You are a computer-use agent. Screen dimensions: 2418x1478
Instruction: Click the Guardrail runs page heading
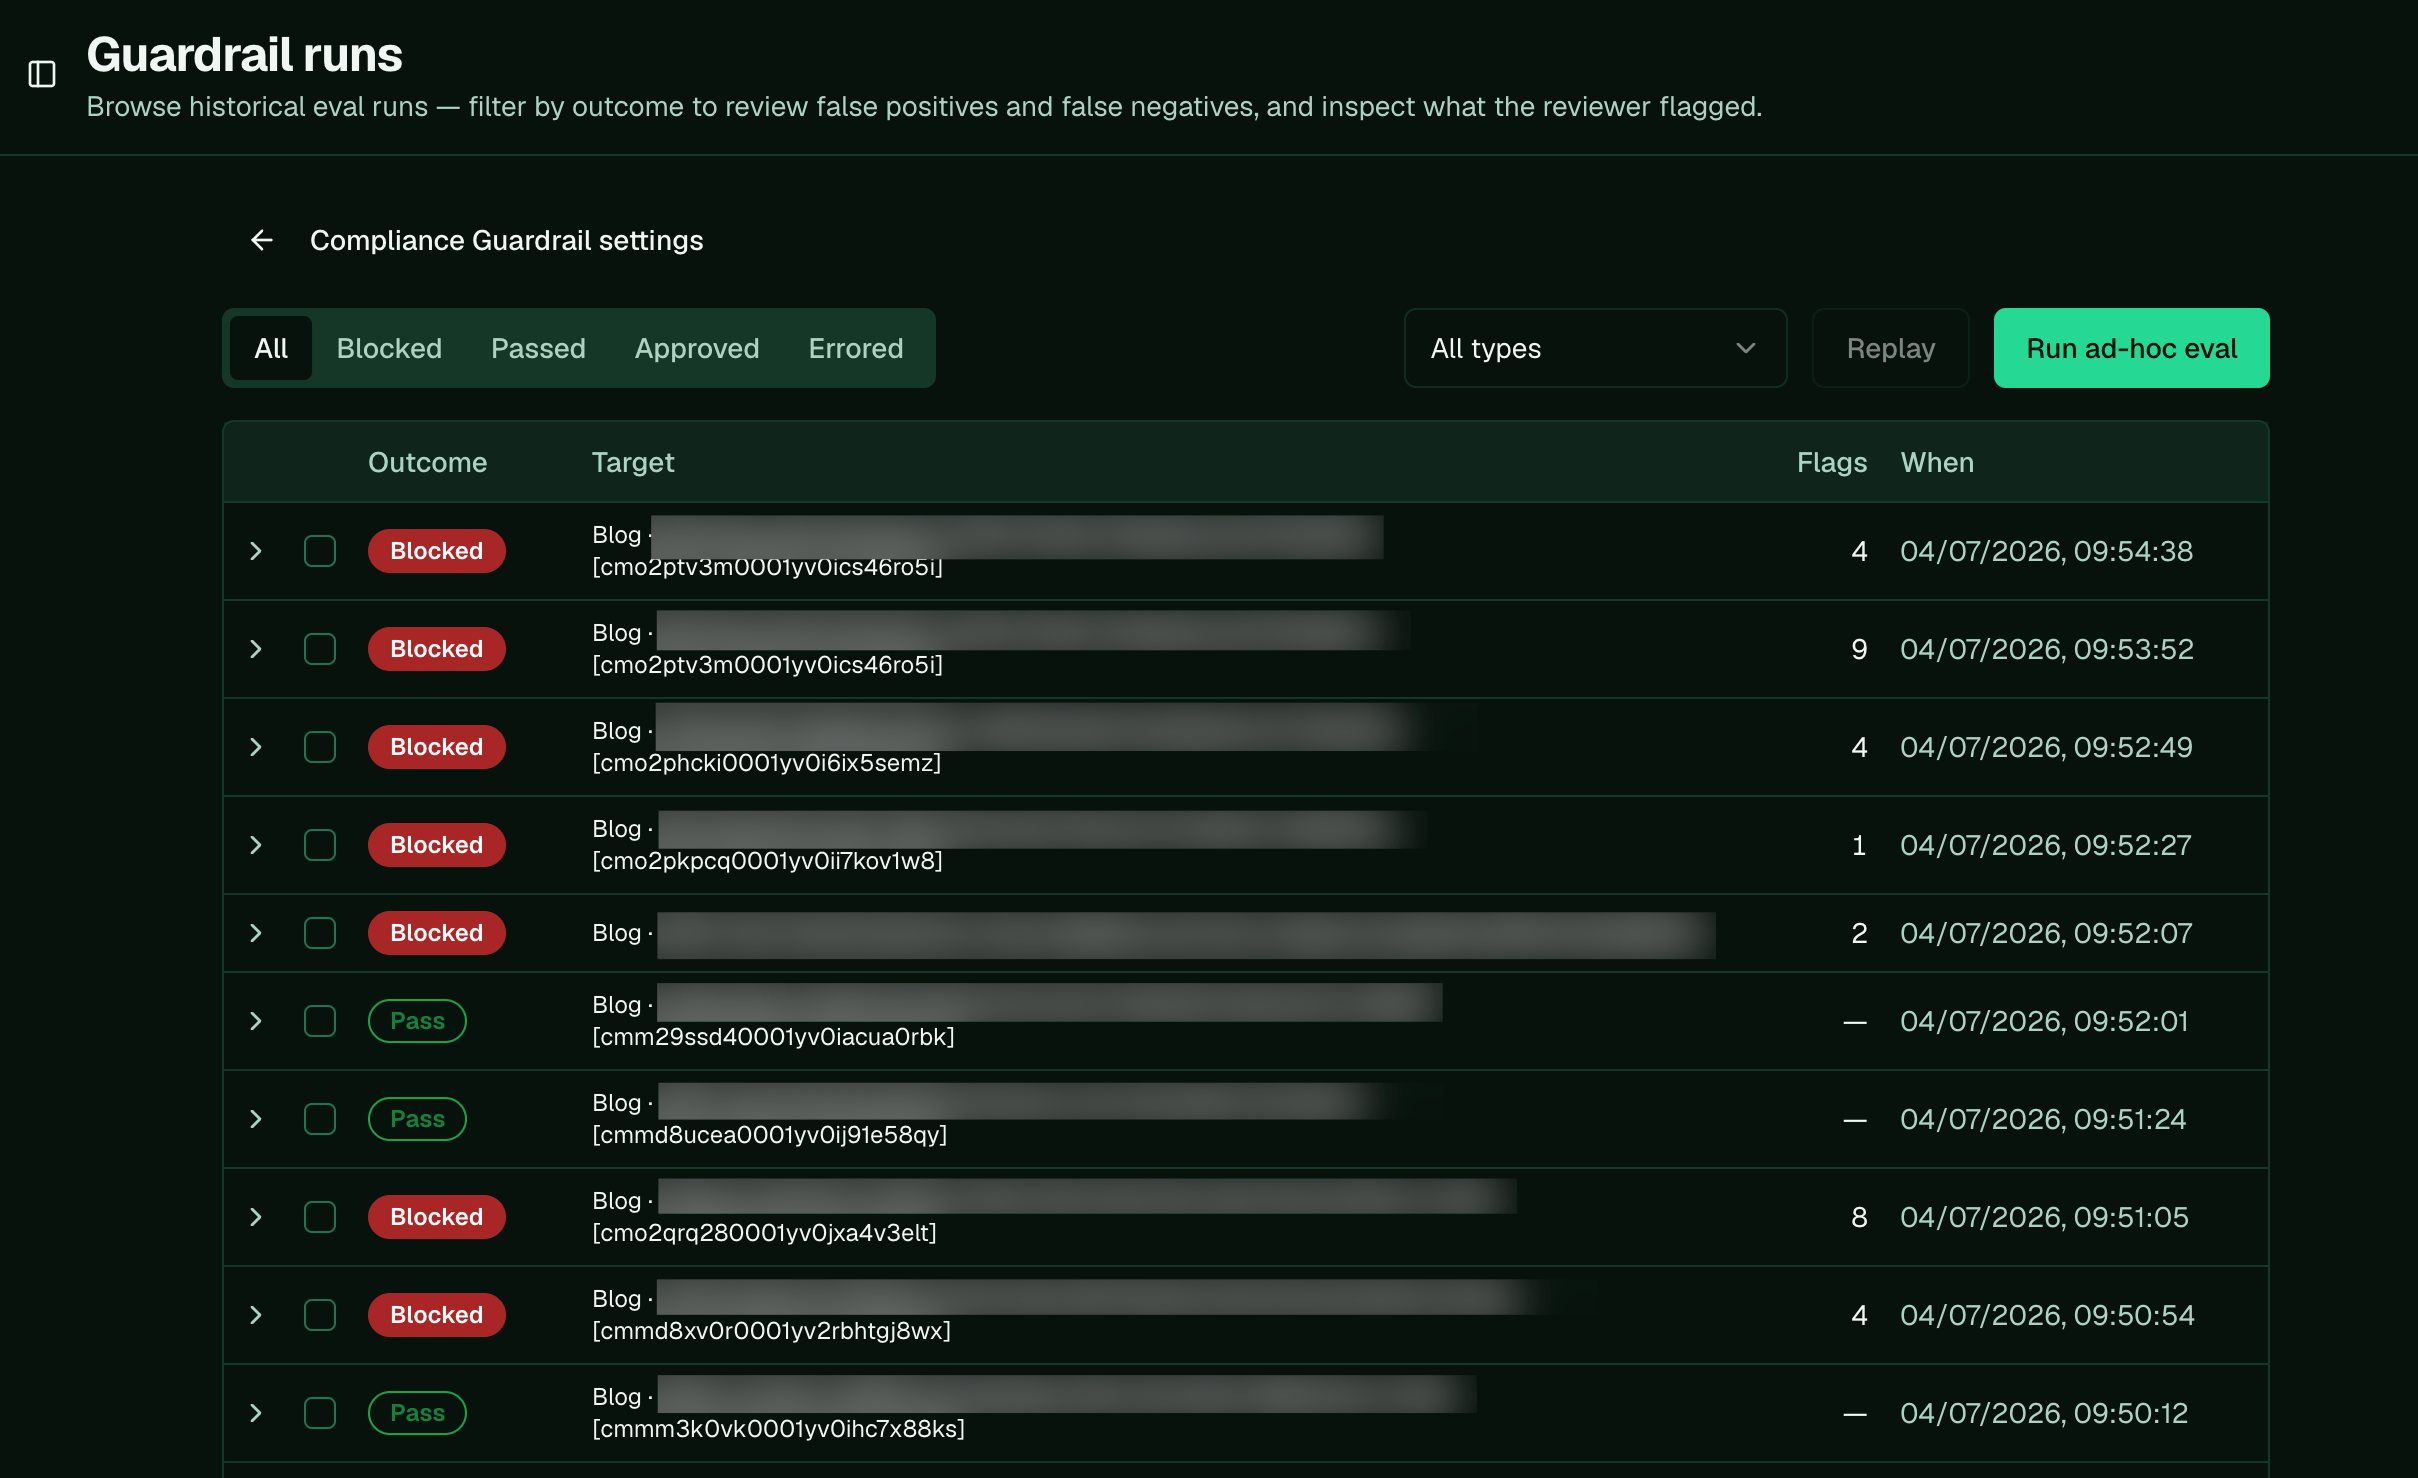tap(244, 54)
